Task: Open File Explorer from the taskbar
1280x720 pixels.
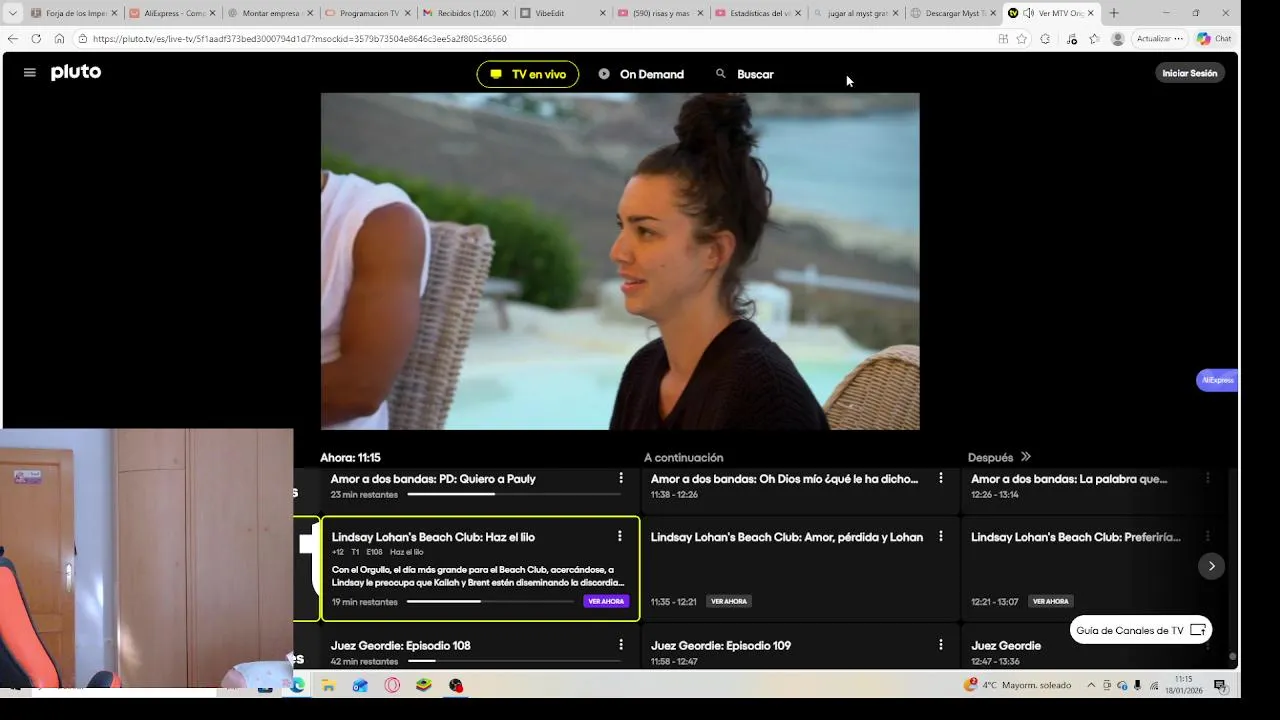Action: [x=328, y=686]
